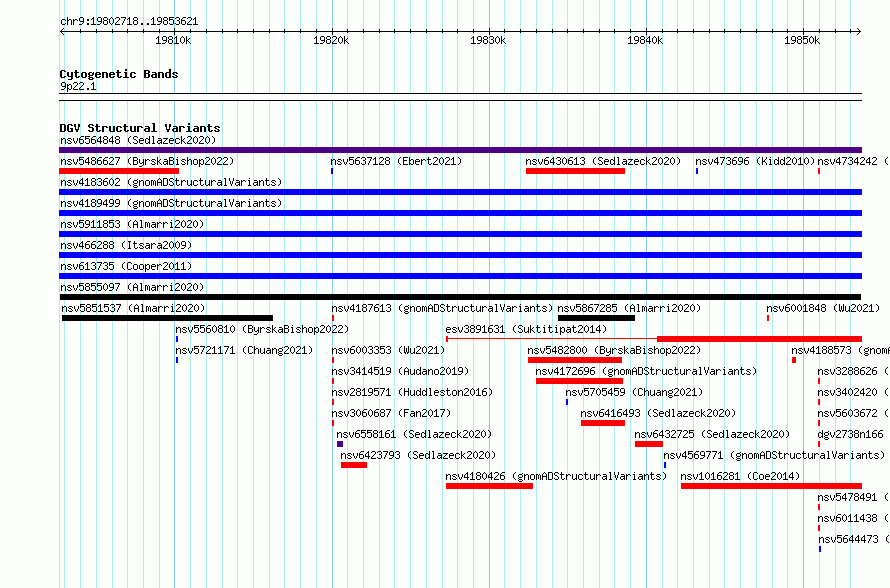Open nsv5721171 (Chuang2021) label

[244, 350]
